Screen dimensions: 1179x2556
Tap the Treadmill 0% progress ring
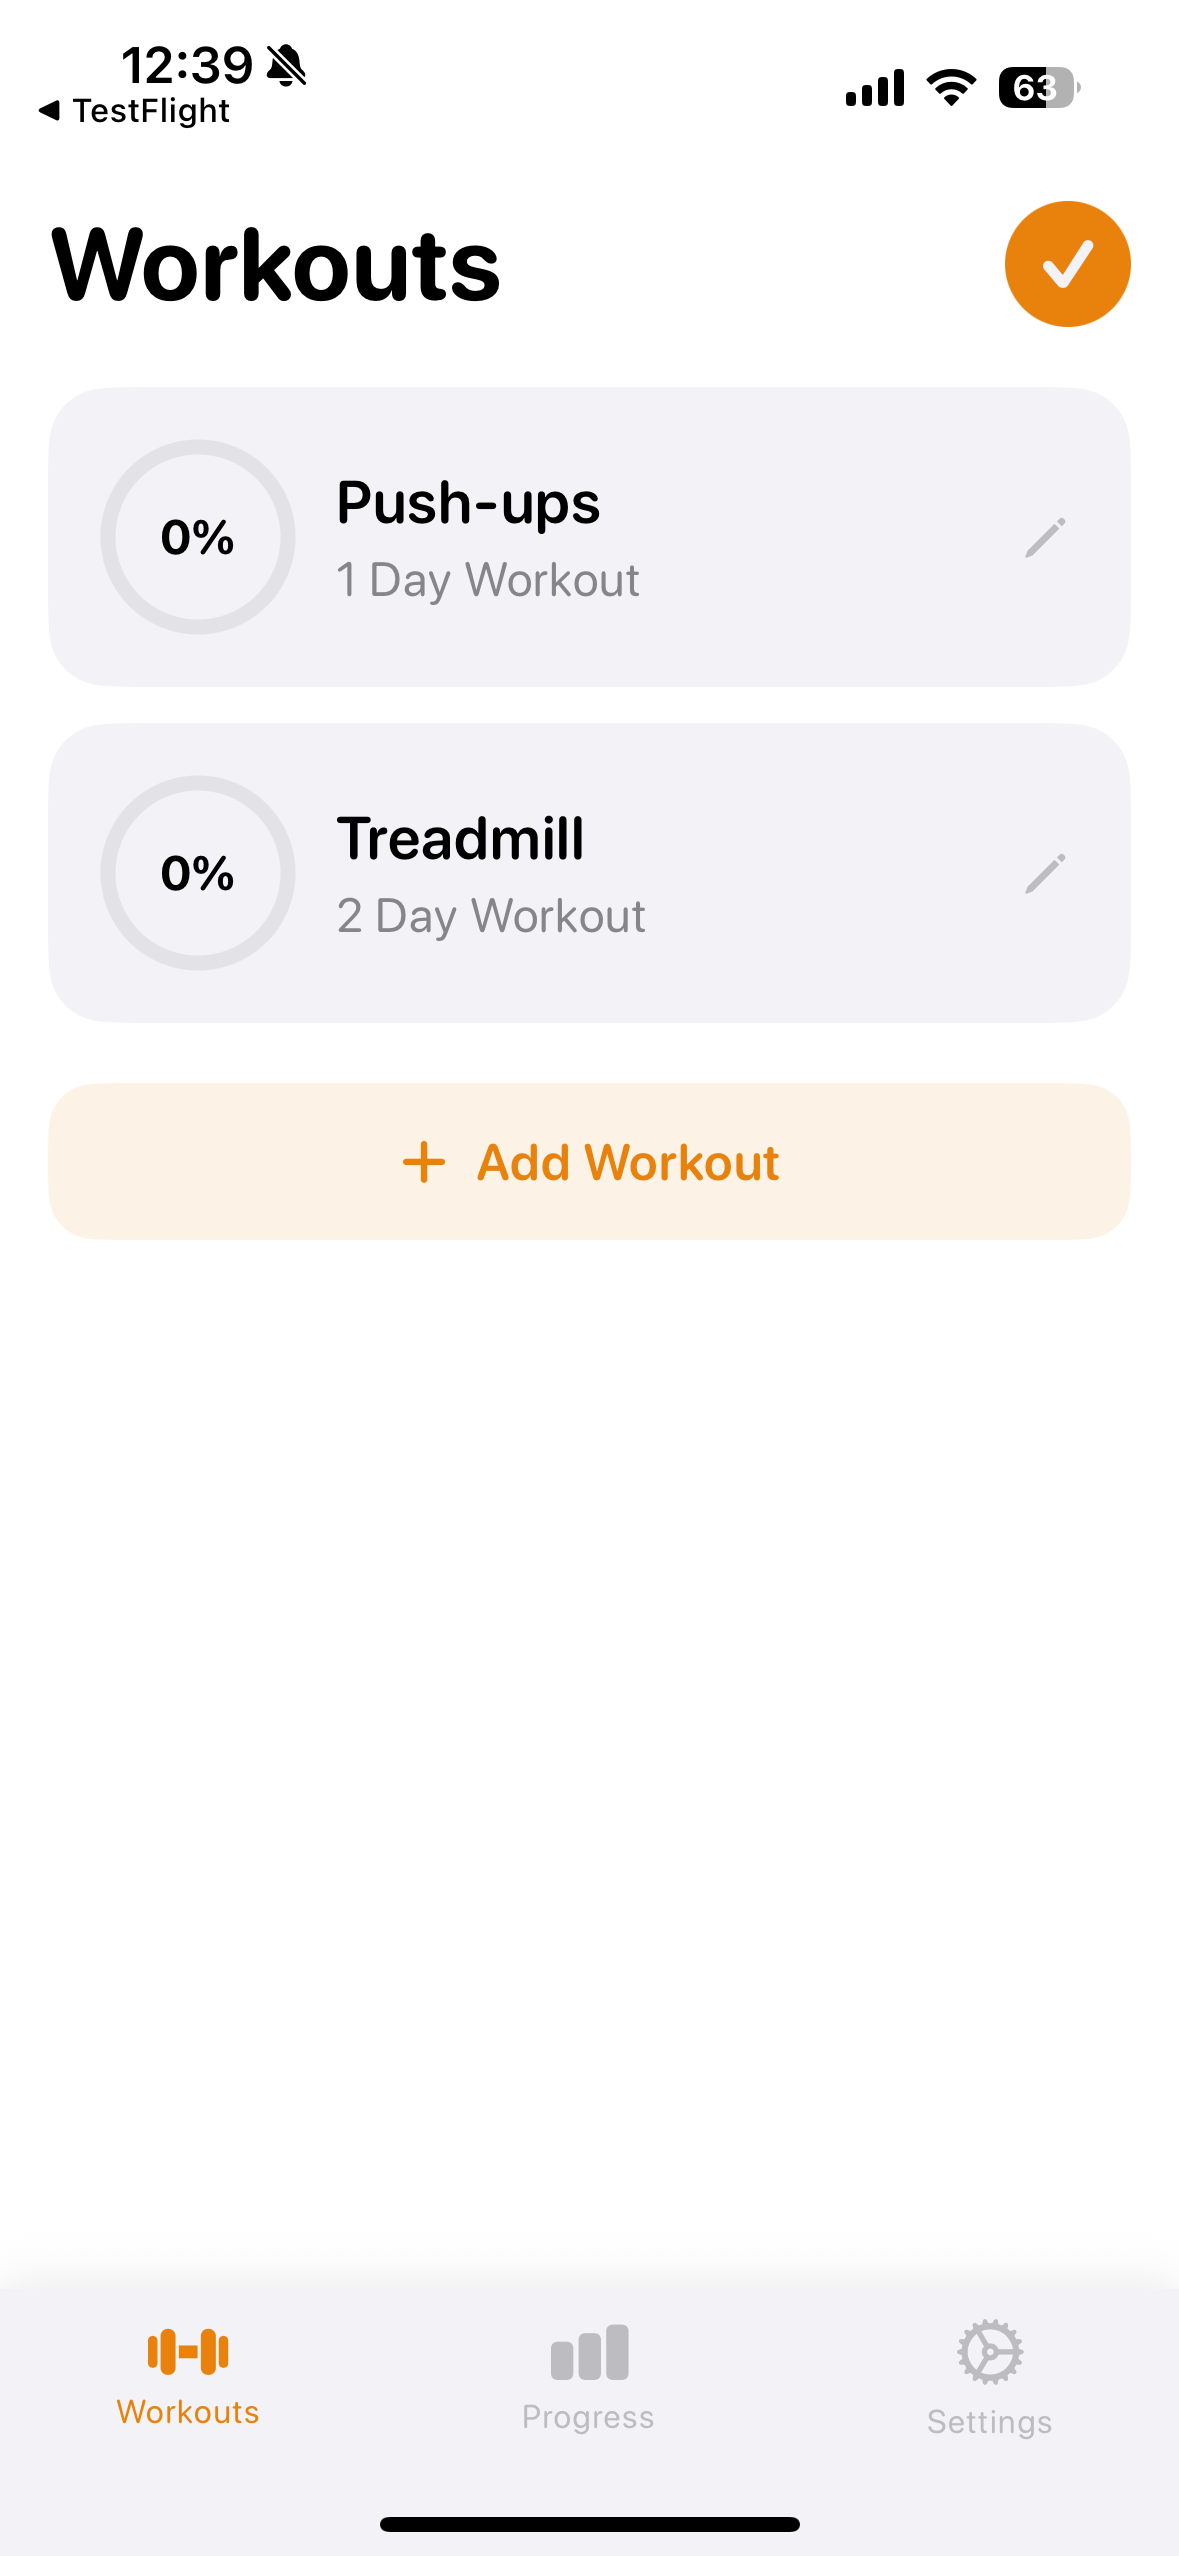[198, 873]
